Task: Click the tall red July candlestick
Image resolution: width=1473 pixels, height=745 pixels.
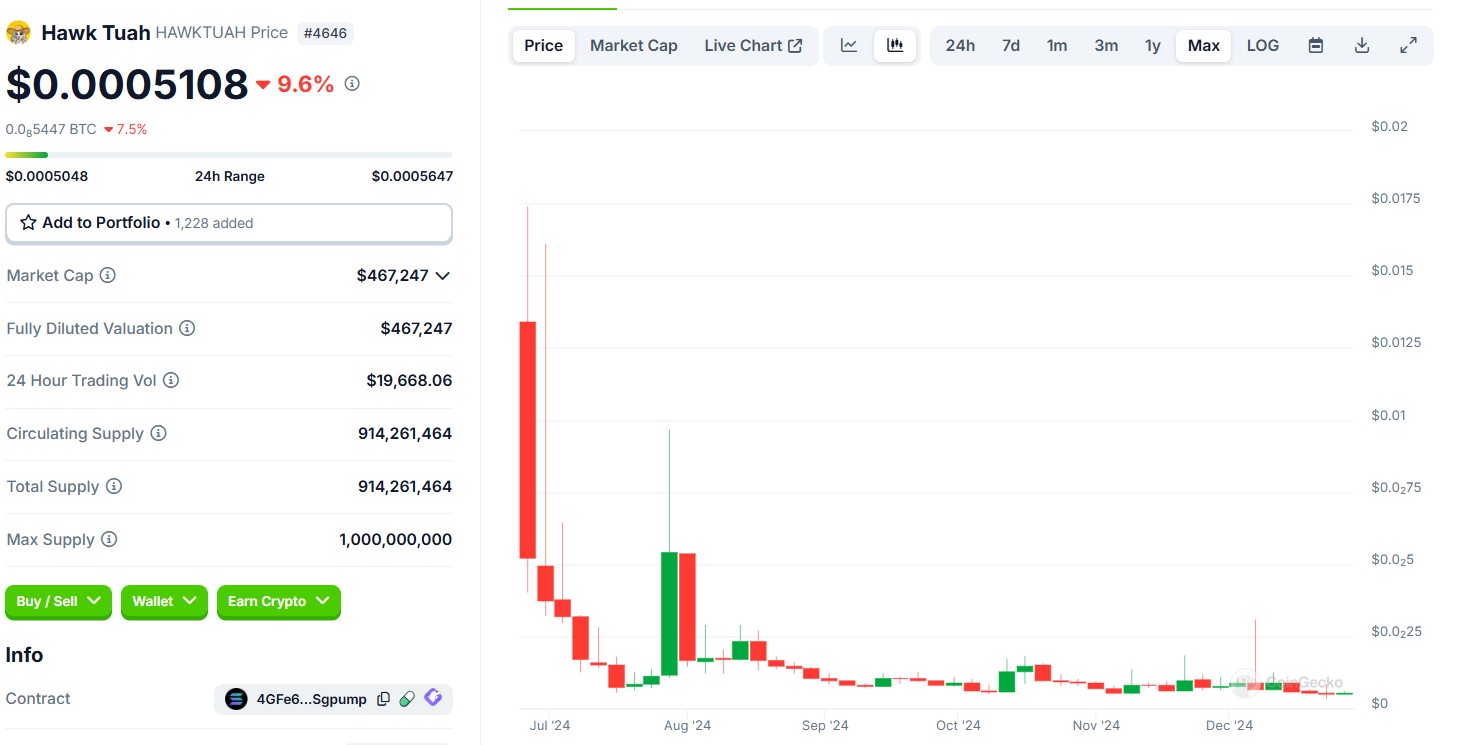Action: (527, 439)
